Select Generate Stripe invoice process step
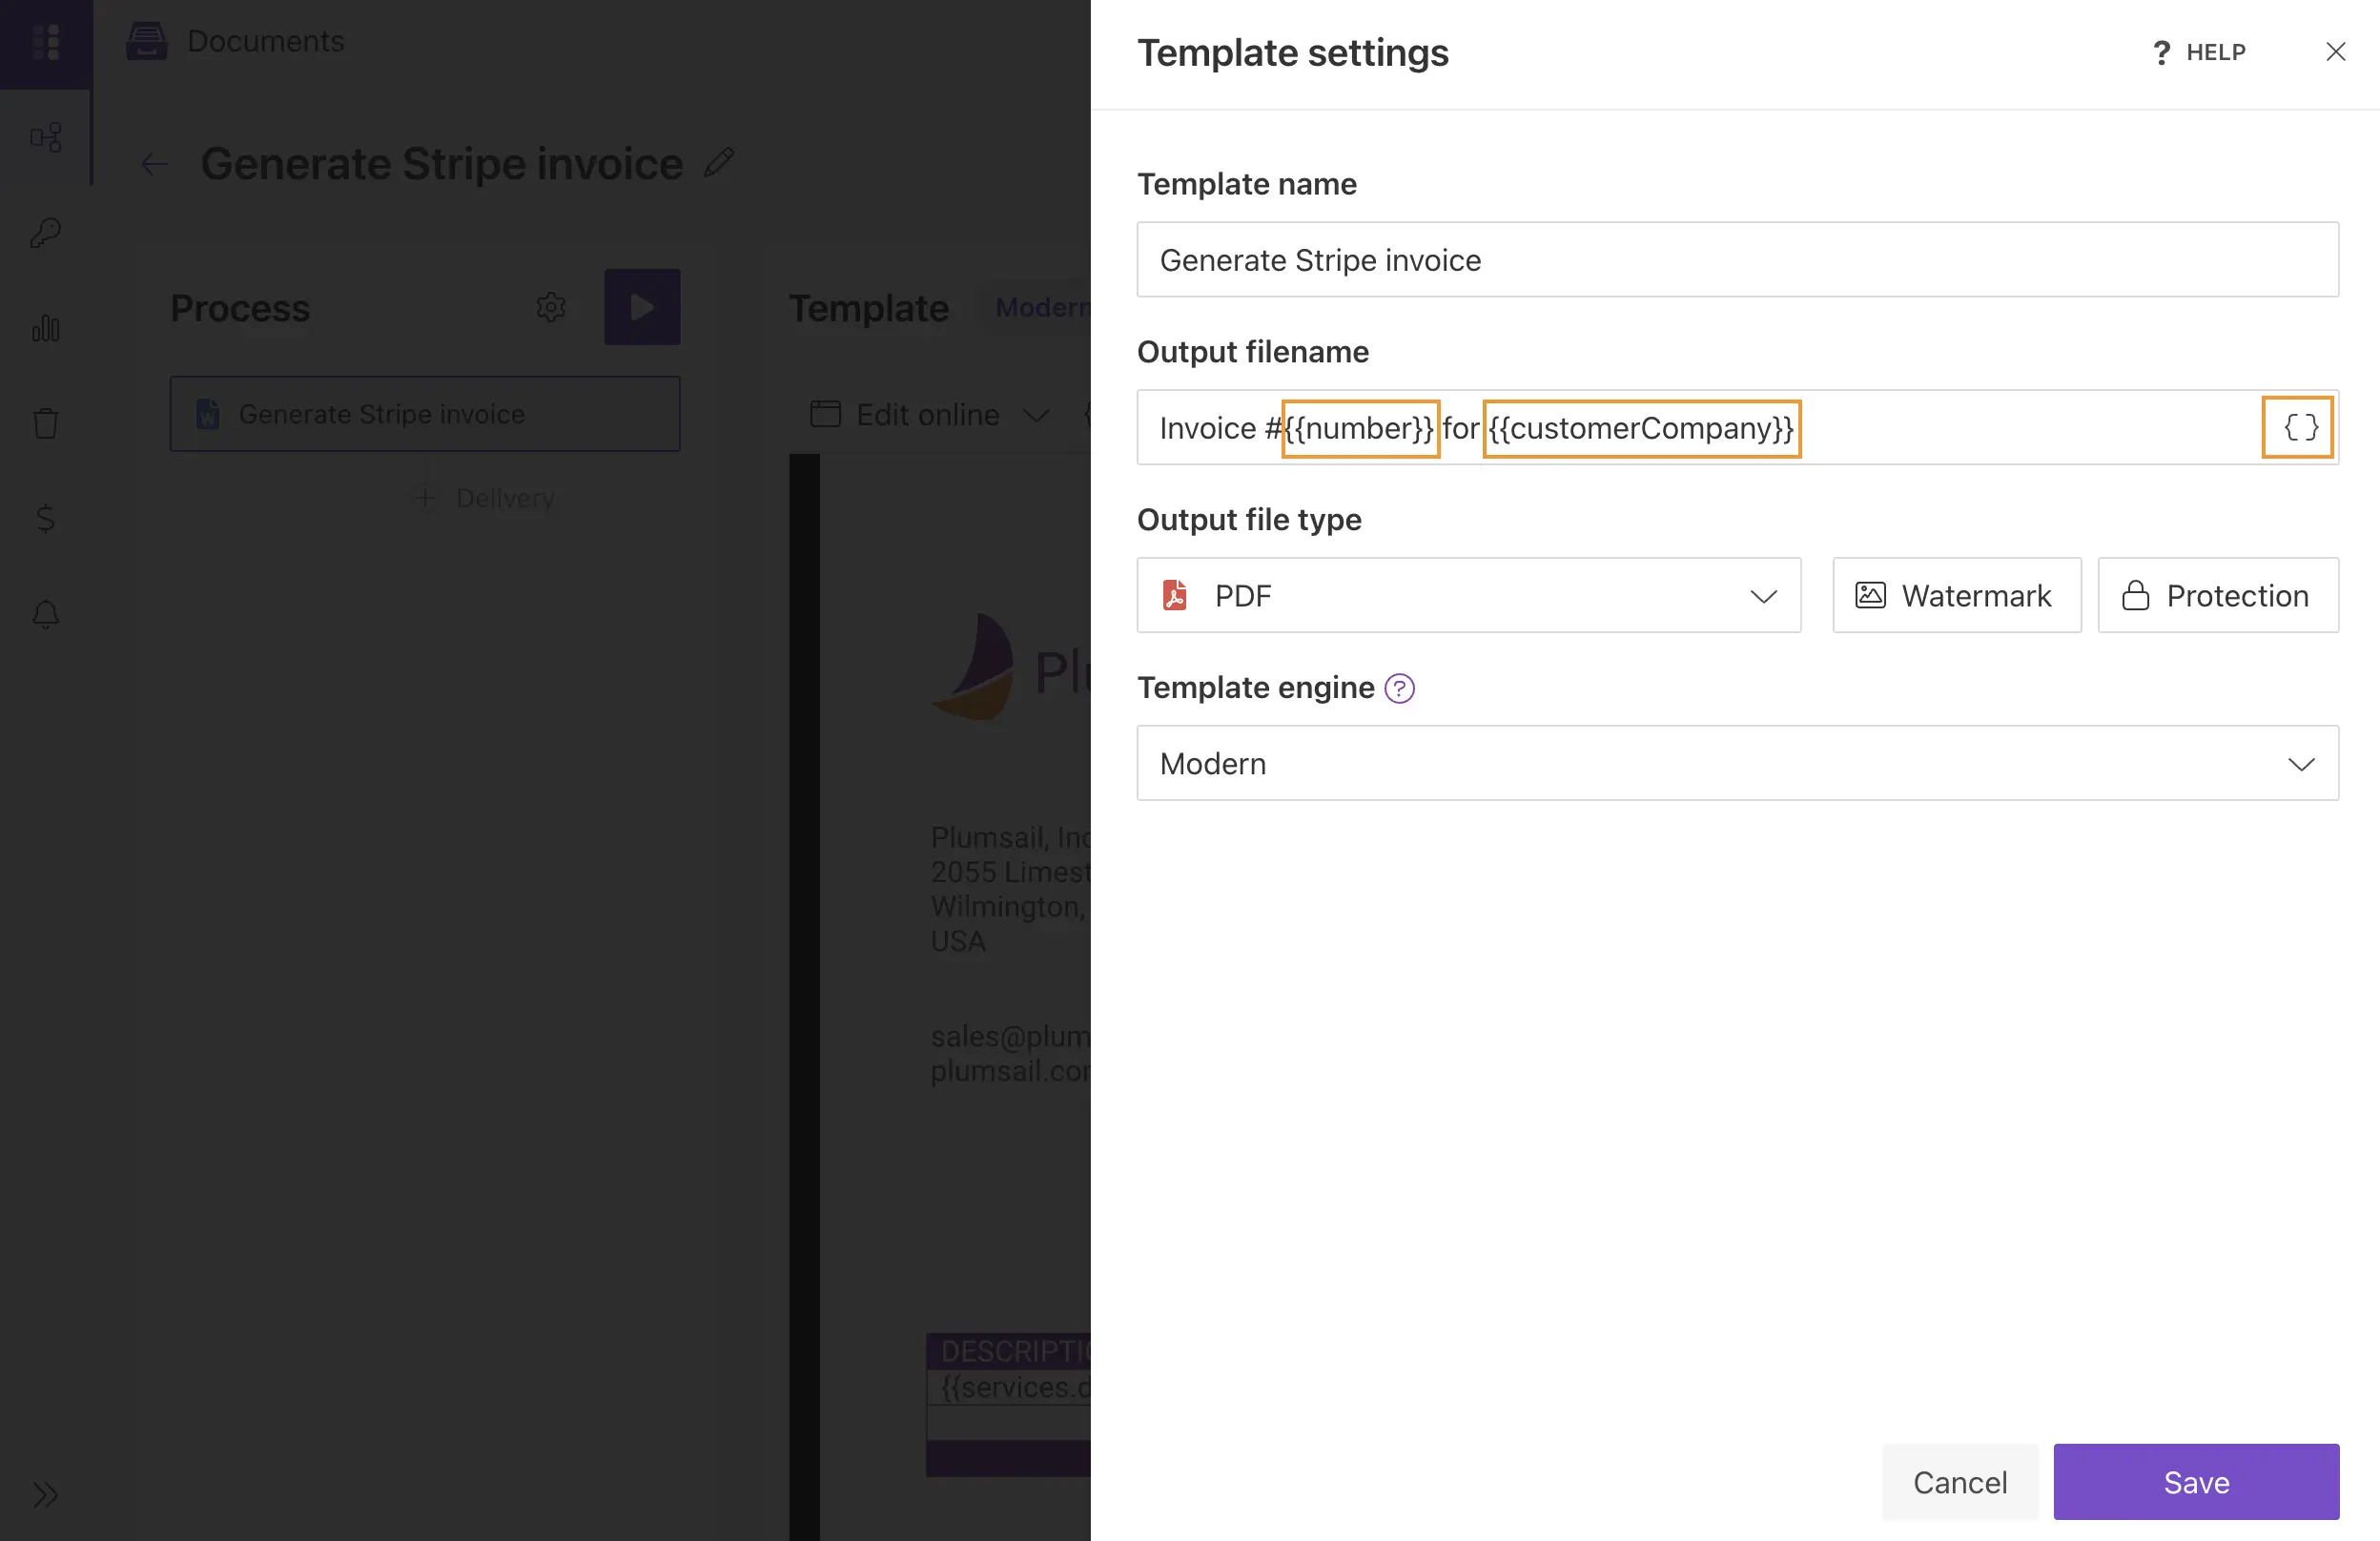 click(425, 414)
